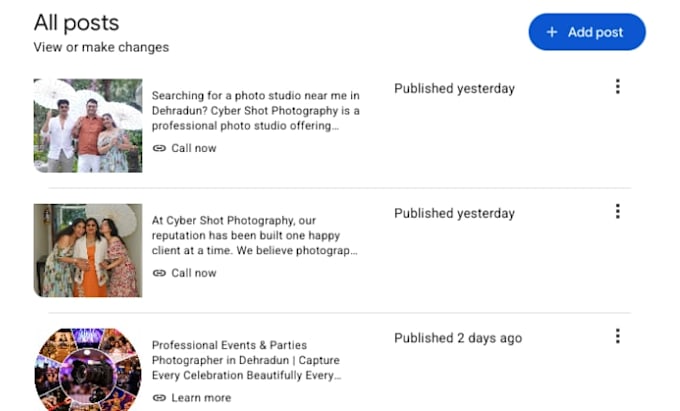Click the Add post button
680x411 pixels.
point(587,32)
